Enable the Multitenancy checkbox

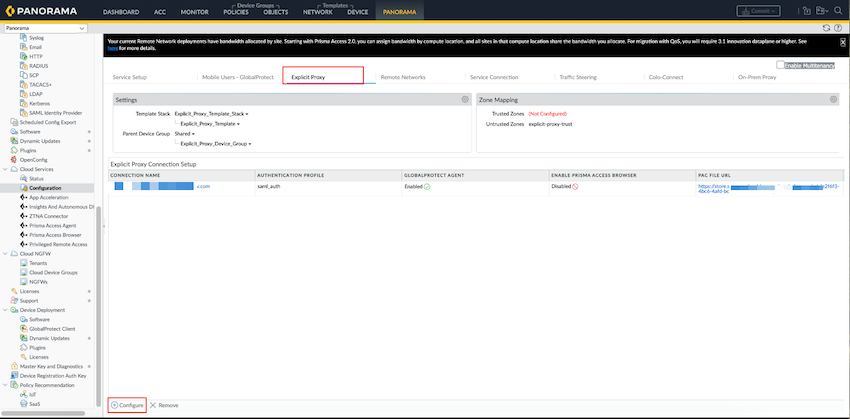tap(781, 65)
